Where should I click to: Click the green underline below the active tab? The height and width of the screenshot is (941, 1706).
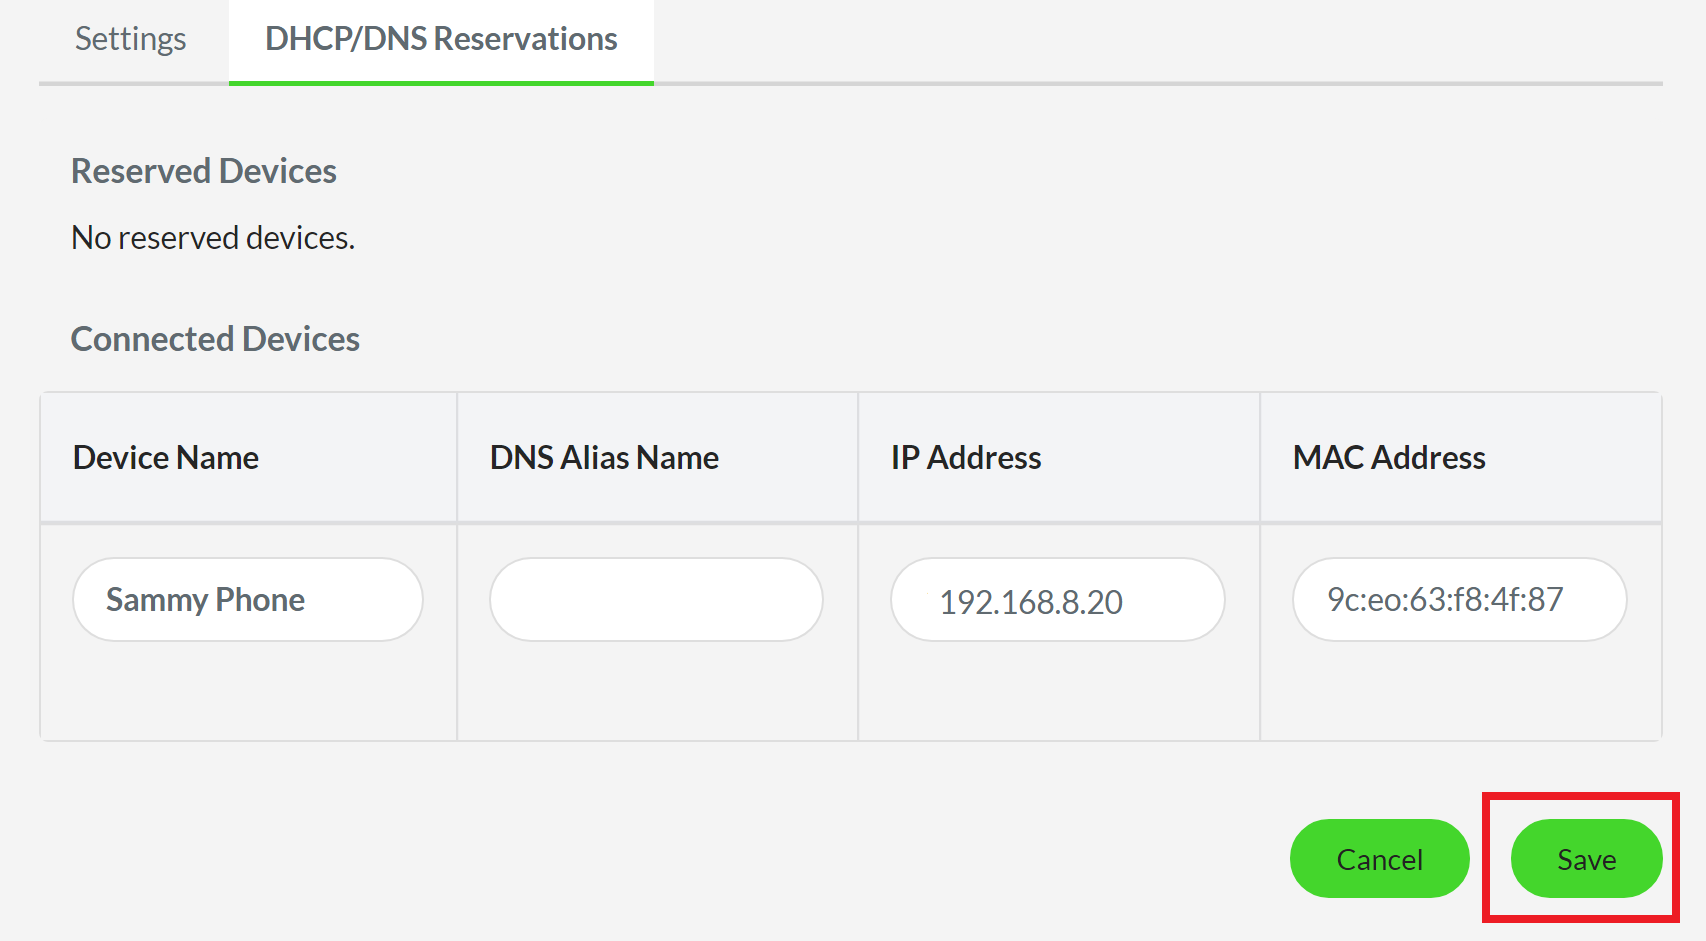pos(440,86)
